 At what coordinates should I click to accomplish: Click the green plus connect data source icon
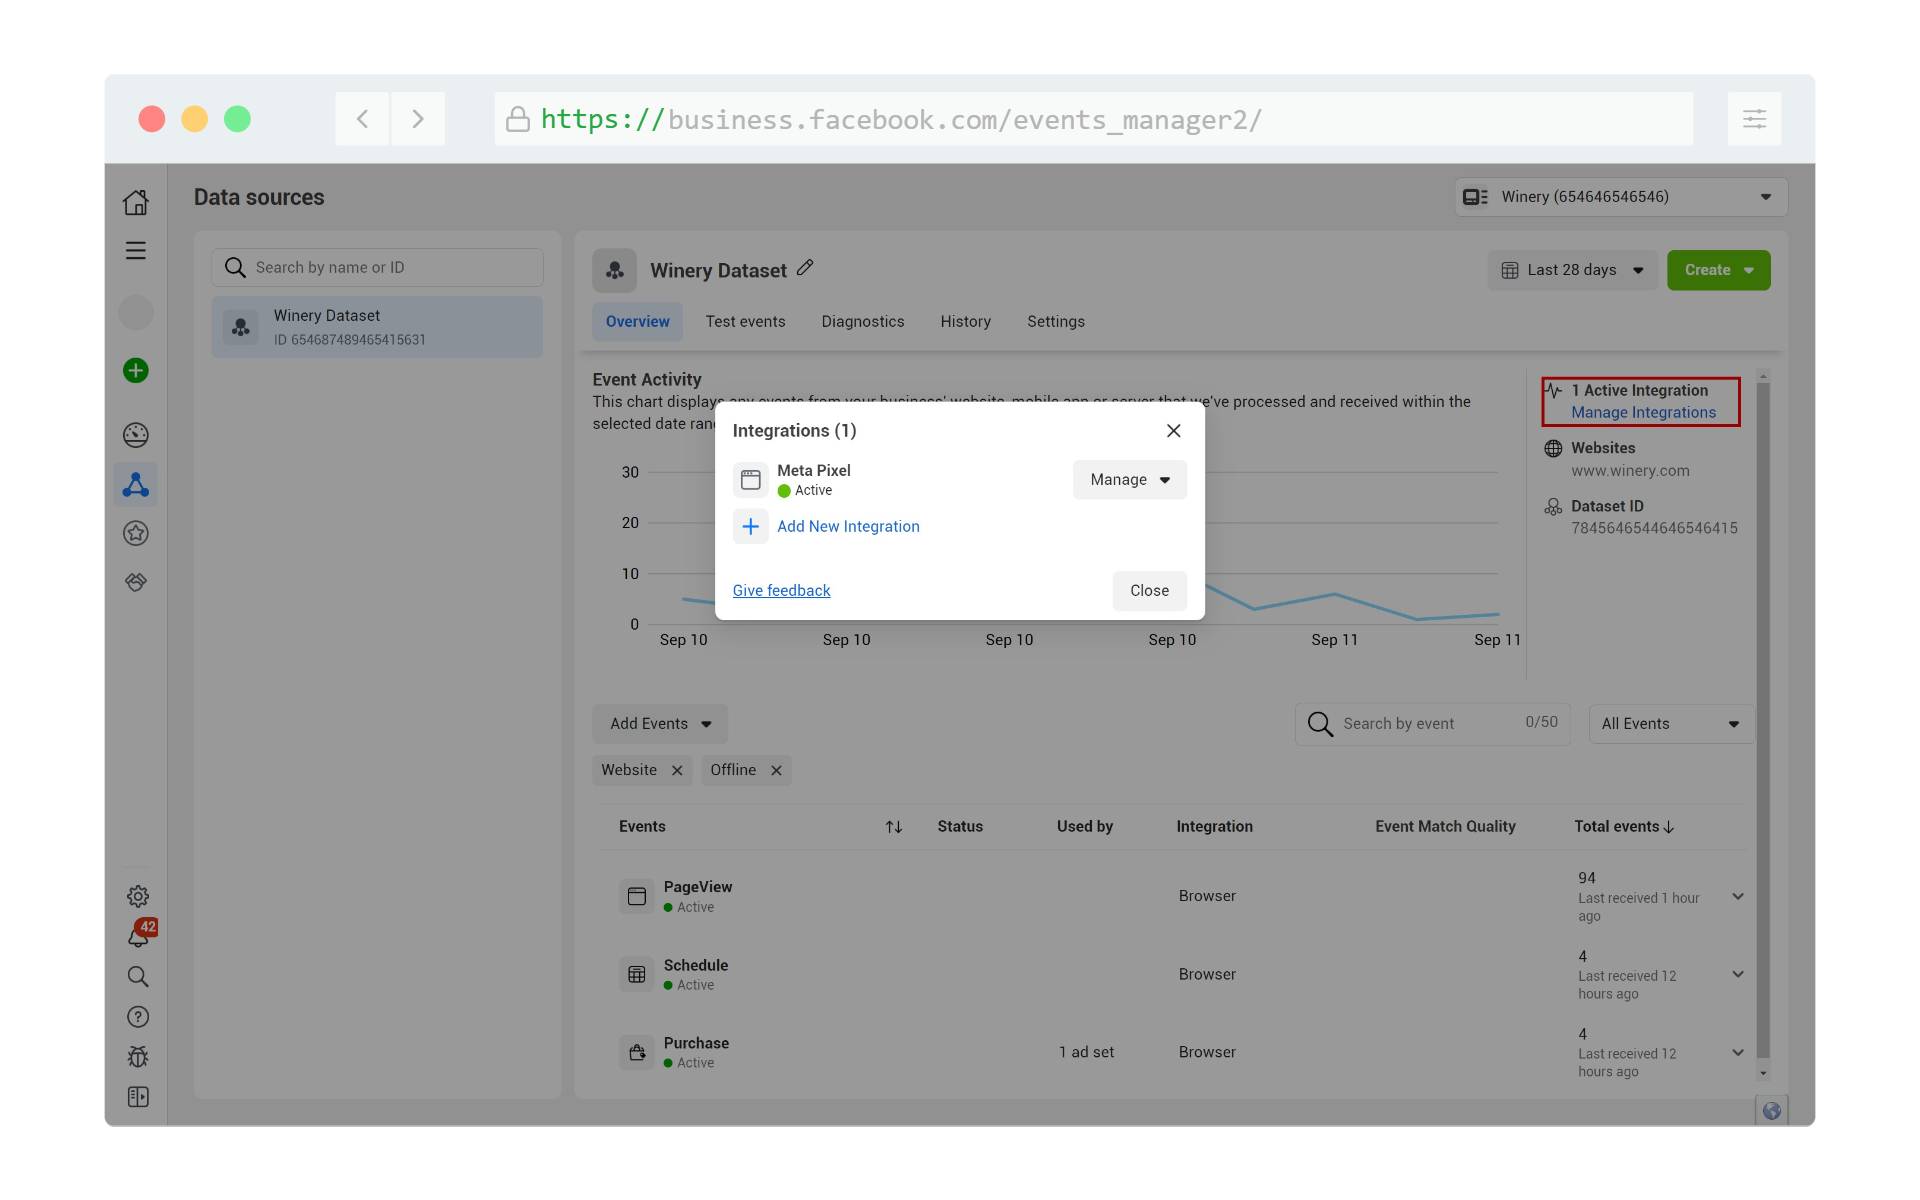136,371
